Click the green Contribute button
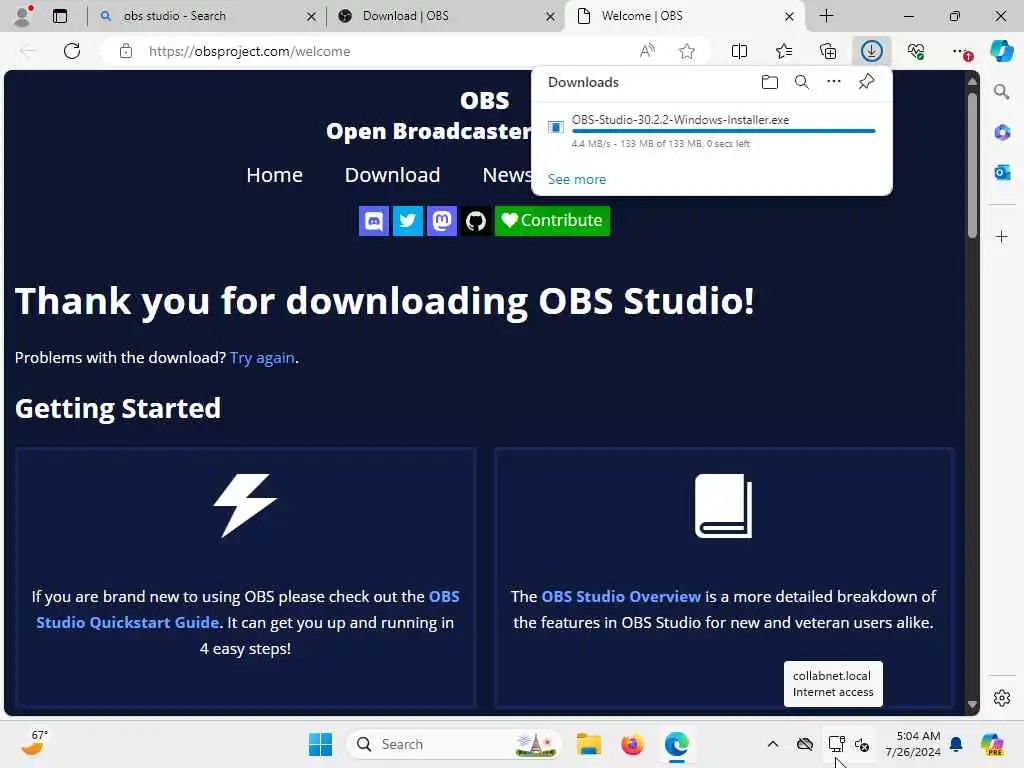This screenshot has width=1024, height=768. 552,221
